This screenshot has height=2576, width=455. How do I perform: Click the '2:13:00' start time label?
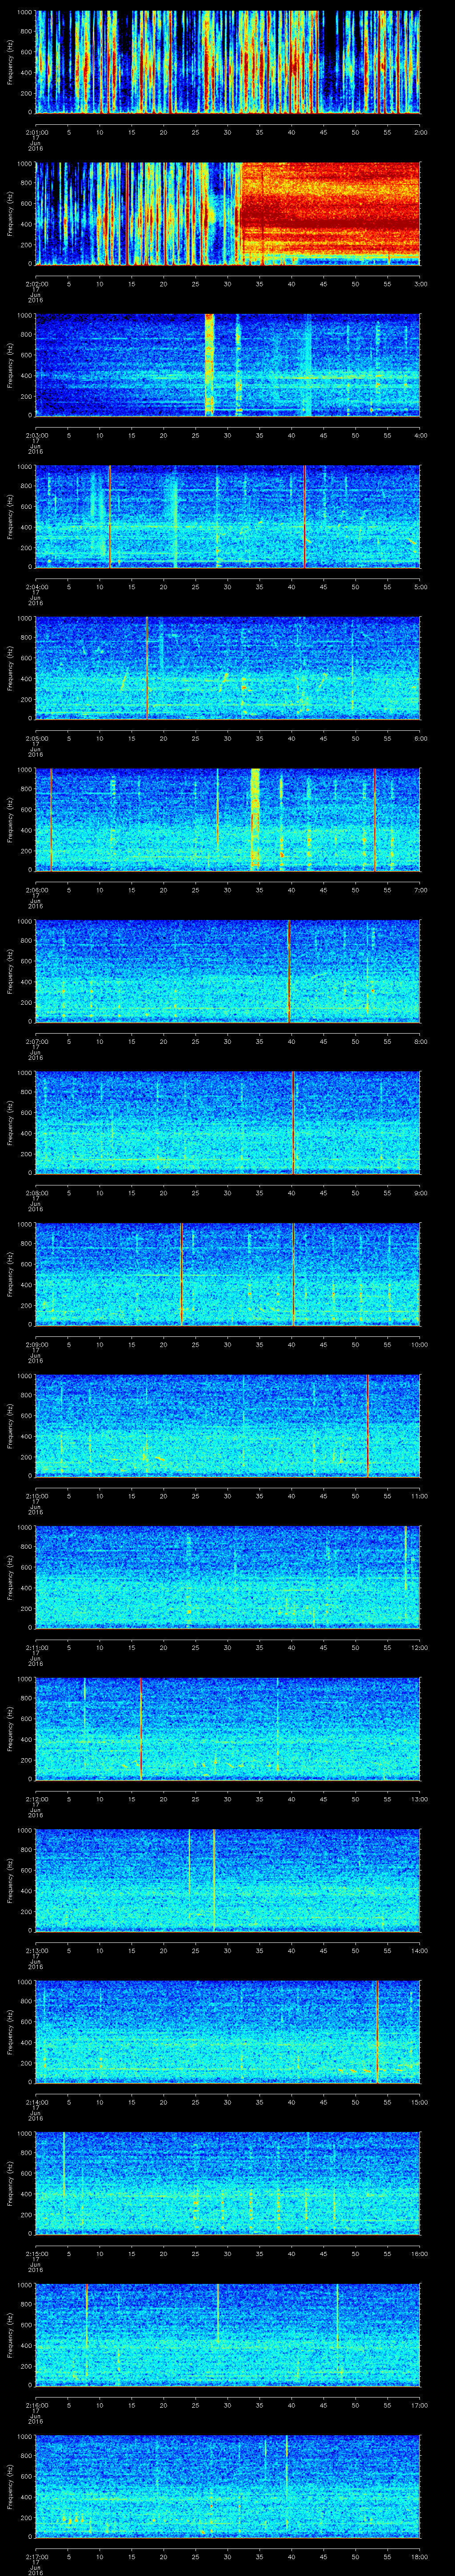pos(36,1951)
